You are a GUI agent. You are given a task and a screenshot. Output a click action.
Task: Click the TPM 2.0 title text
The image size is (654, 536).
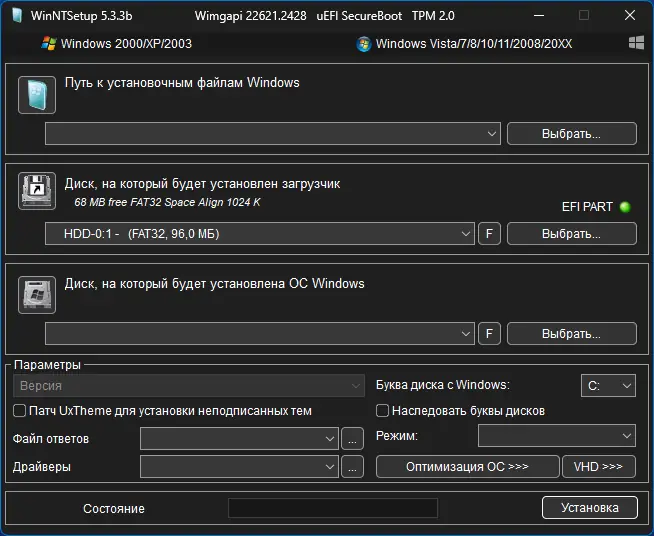(x=433, y=16)
